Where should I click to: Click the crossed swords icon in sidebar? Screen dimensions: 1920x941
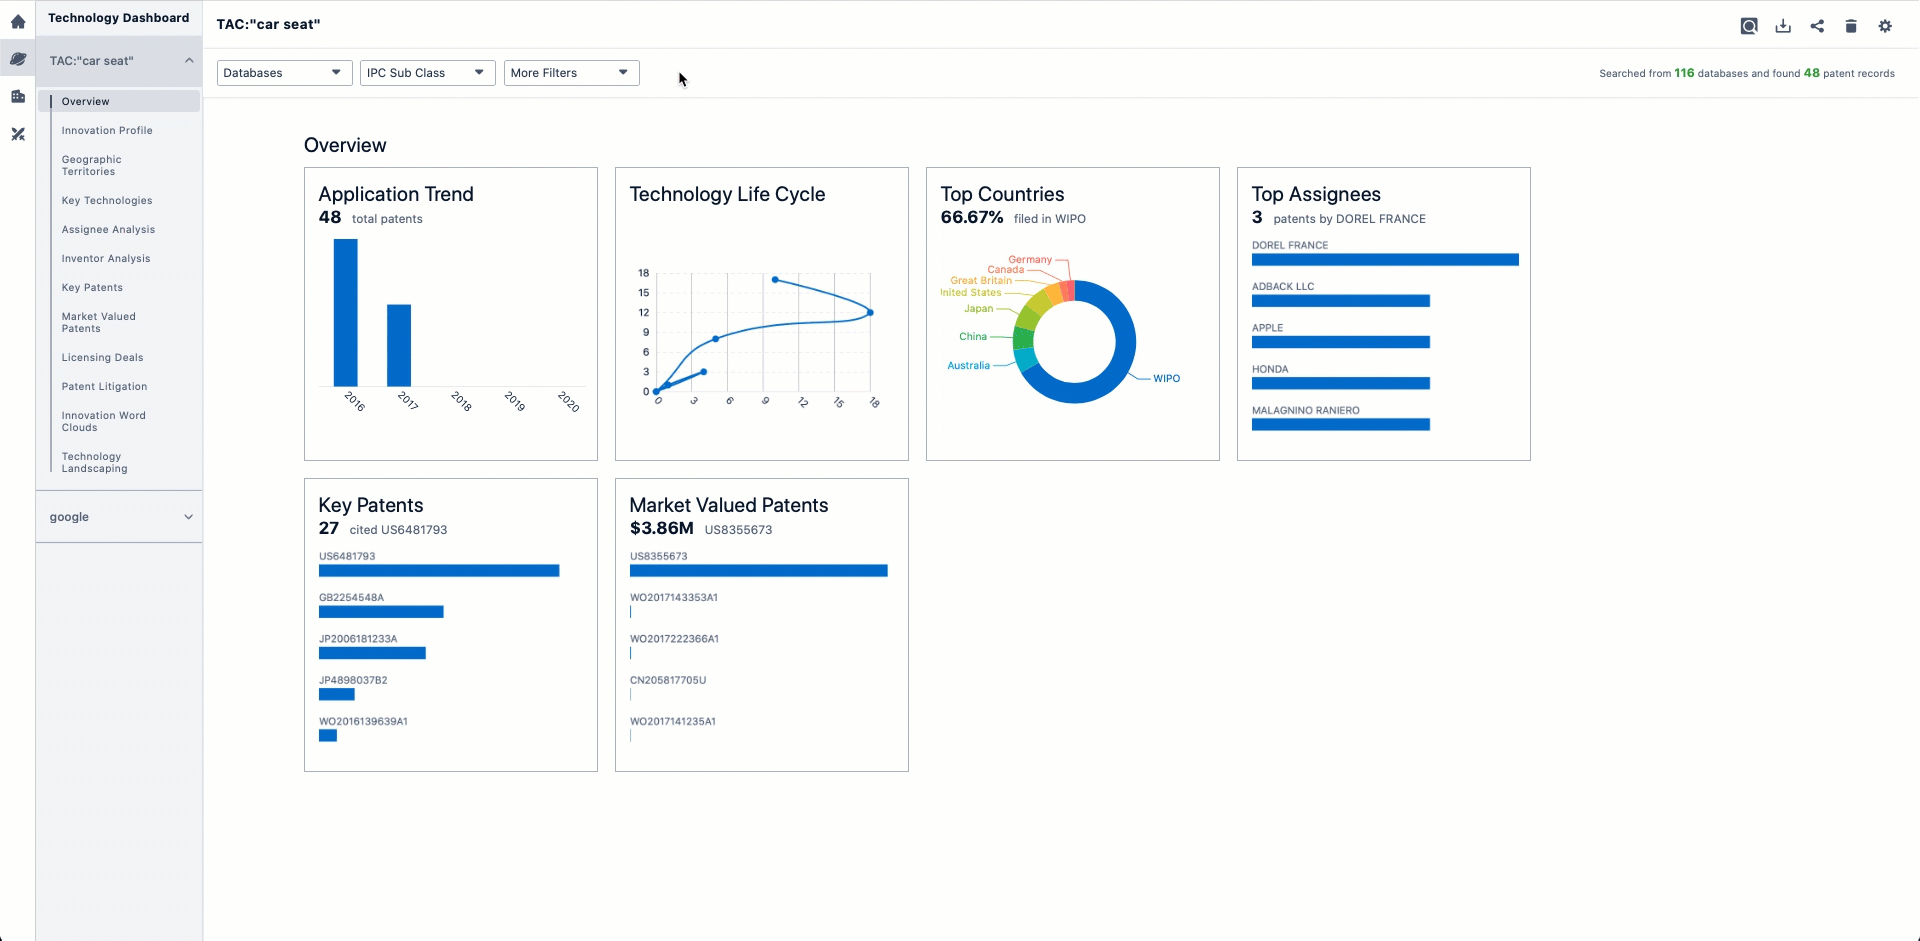point(18,134)
